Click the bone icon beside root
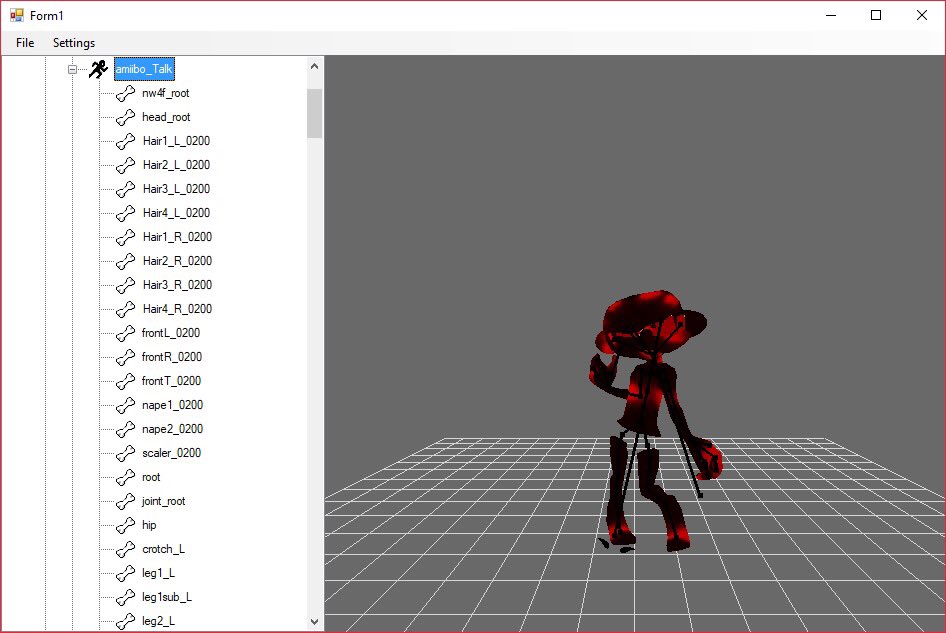Viewport: 946px width, 633px height. [125, 477]
